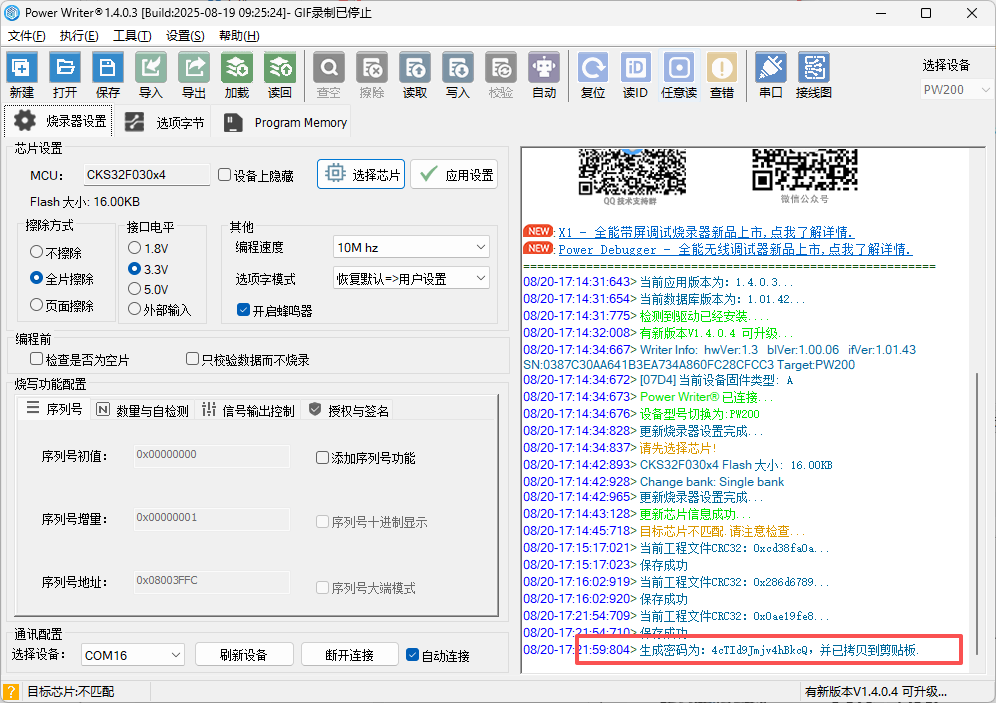Switch to the 选项字节 tab
The width and height of the screenshot is (996, 703).
tap(165, 123)
